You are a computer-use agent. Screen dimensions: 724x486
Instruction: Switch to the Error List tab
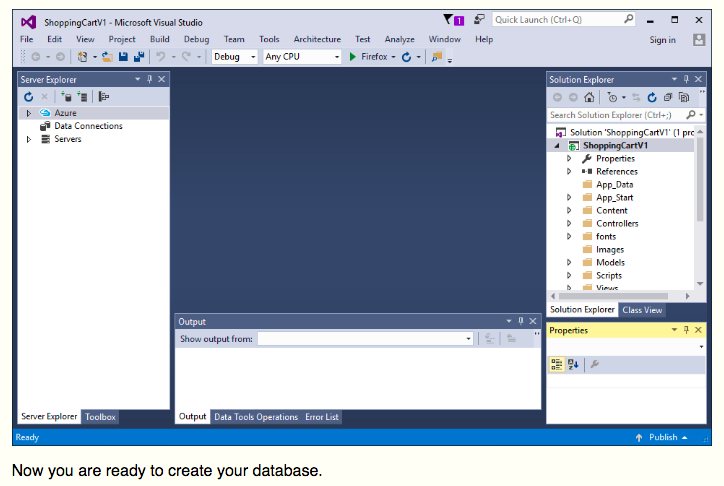point(322,417)
